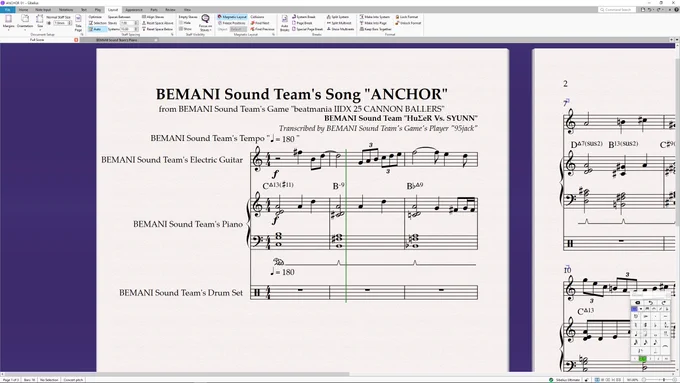The width and height of the screenshot is (680, 383).
Task: Click the Command Search box
Action: (617, 10)
